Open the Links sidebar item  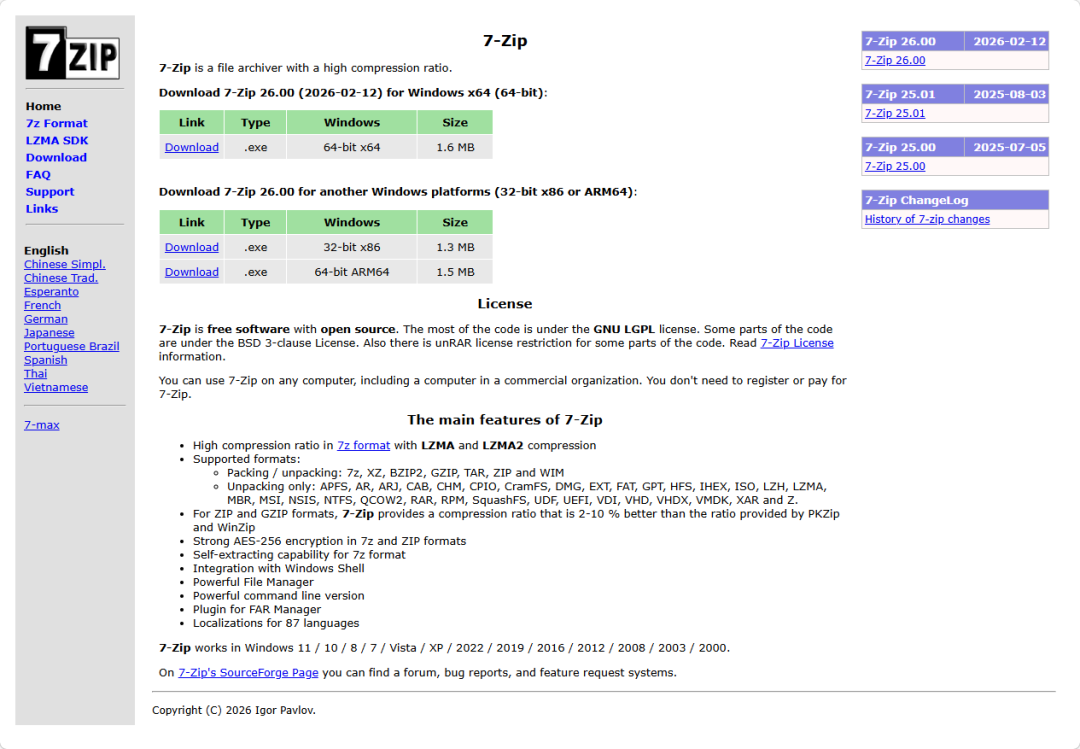42,208
